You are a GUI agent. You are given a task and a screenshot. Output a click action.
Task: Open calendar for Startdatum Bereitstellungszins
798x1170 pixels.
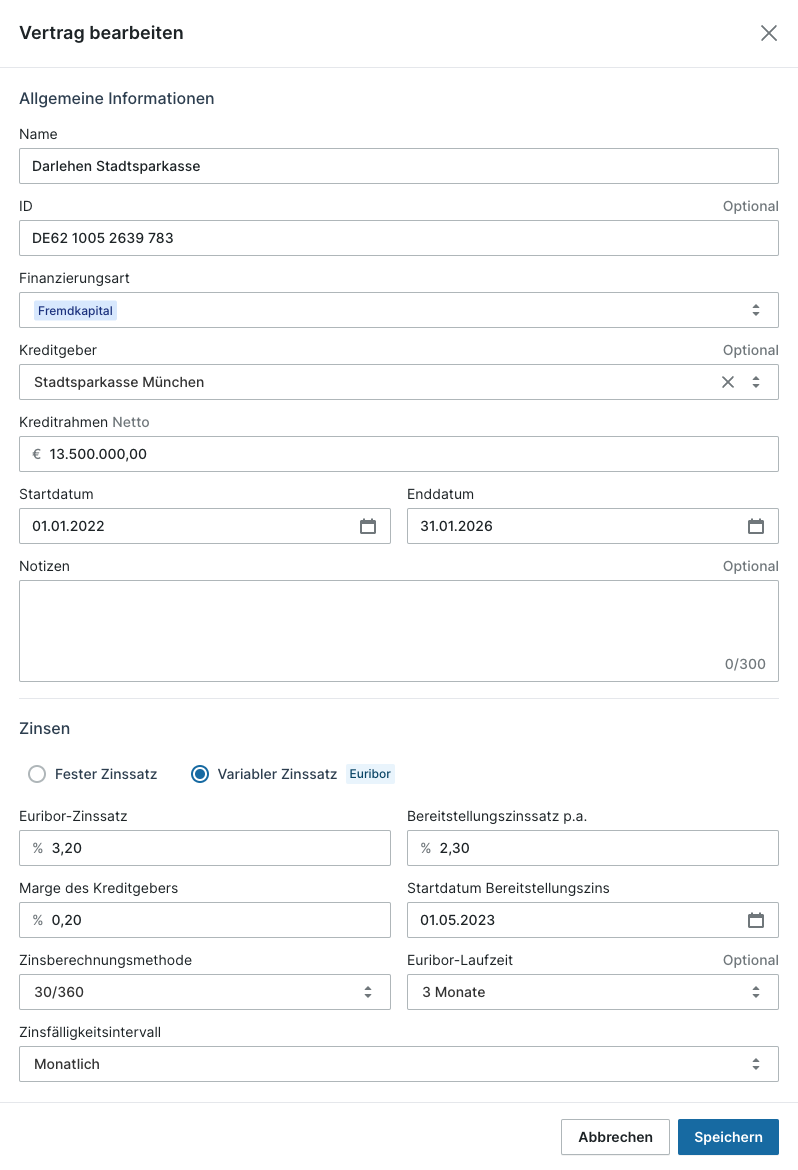(x=756, y=920)
